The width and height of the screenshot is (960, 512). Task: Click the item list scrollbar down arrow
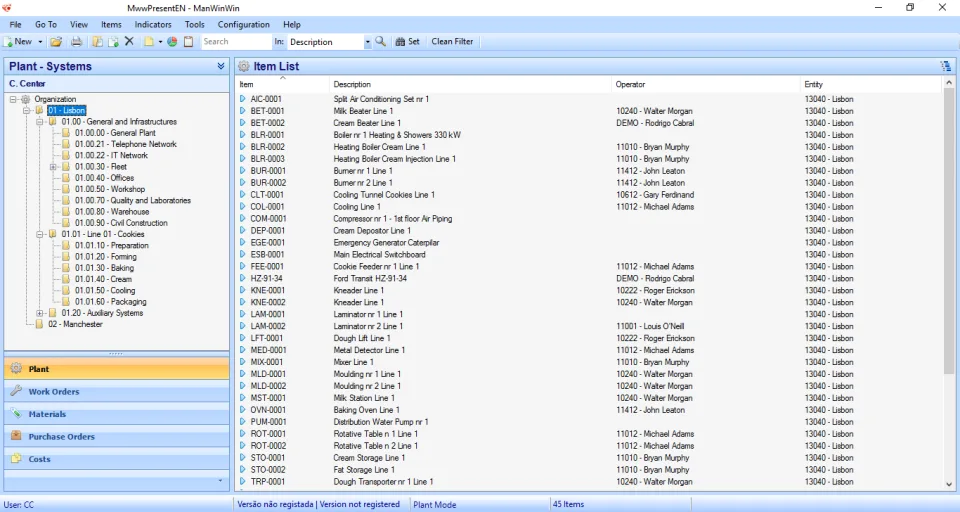(x=949, y=484)
